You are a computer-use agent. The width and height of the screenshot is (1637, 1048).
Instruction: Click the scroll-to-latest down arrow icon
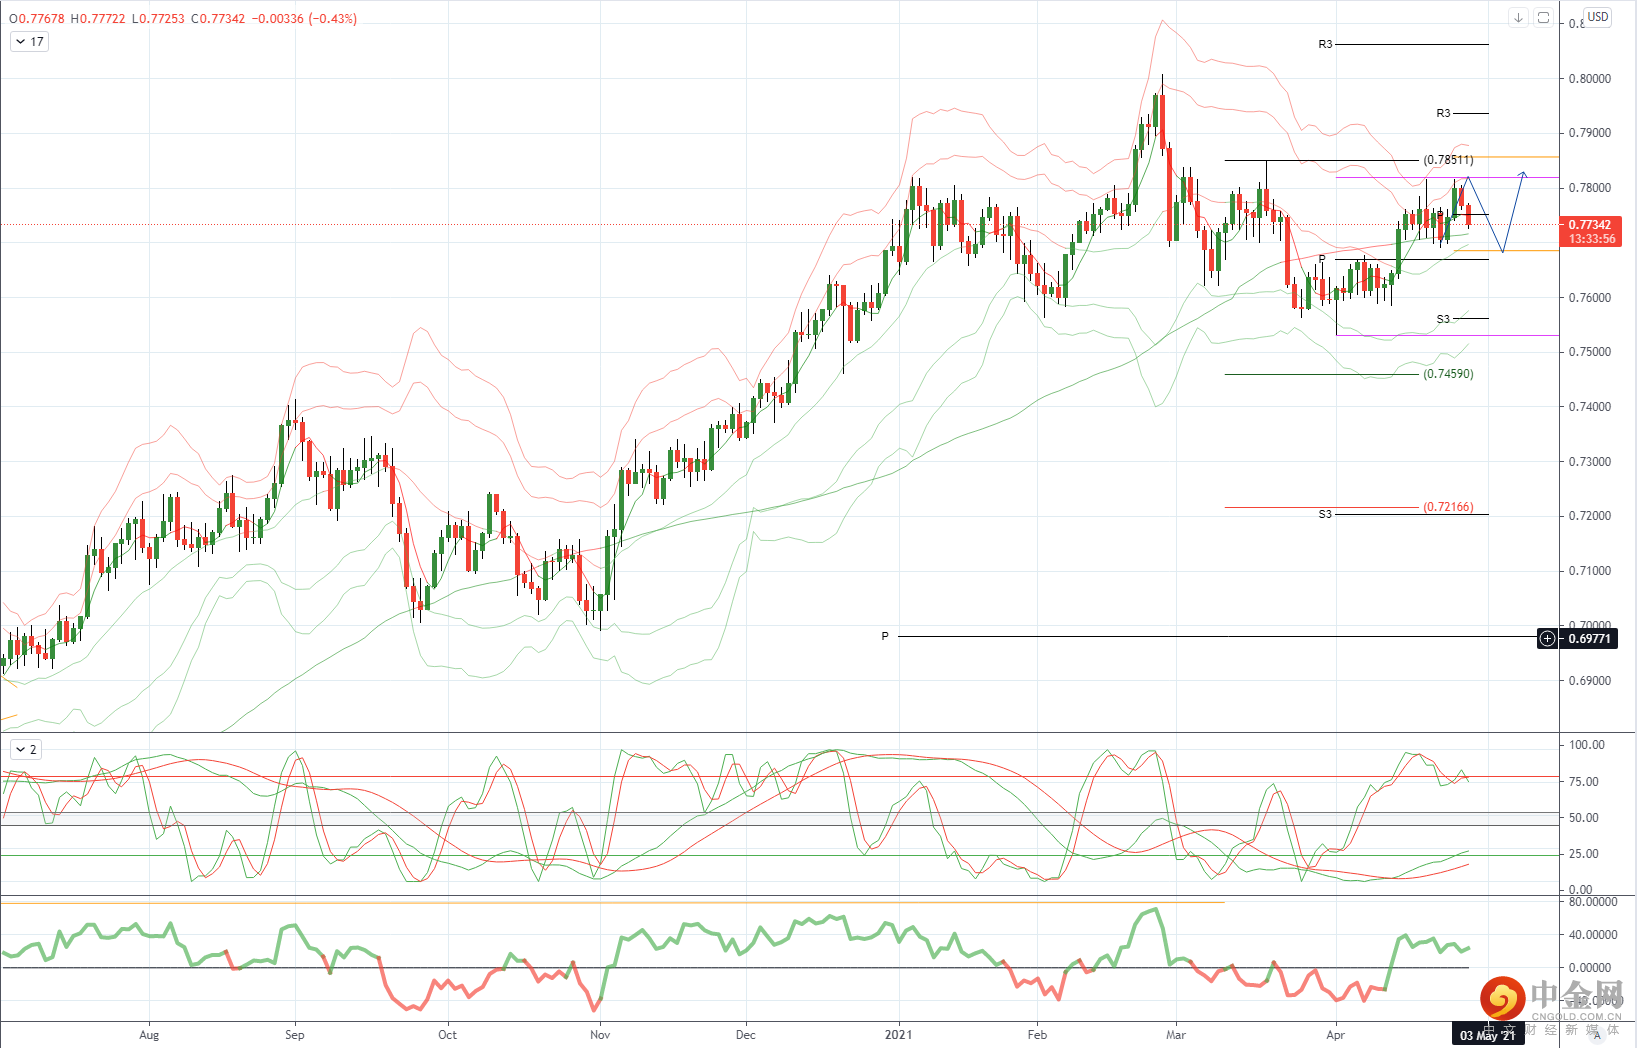pyautogui.click(x=1518, y=18)
